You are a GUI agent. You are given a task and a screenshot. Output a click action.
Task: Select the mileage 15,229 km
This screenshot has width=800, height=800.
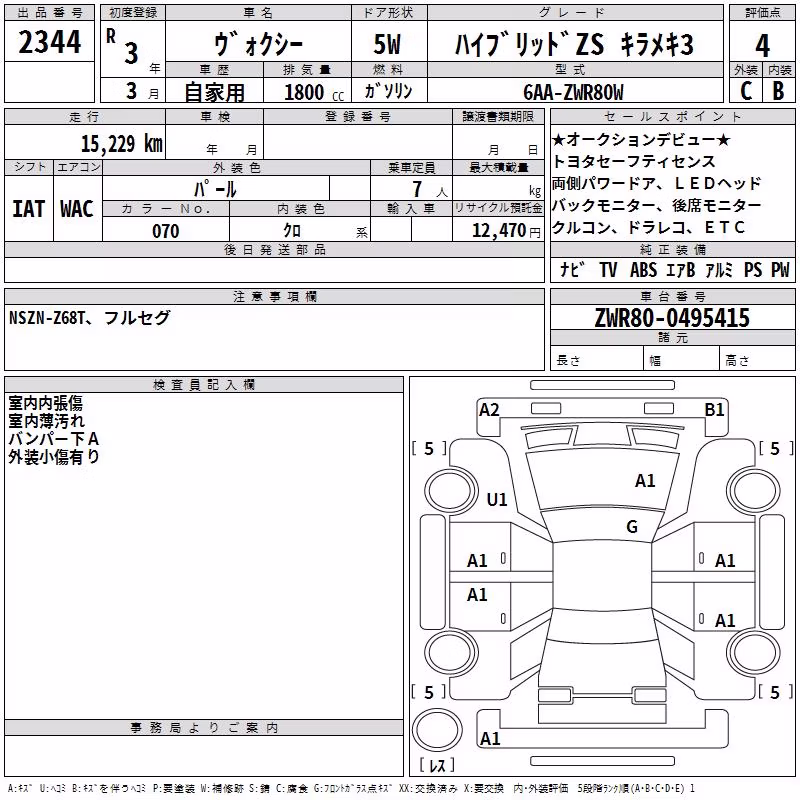point(122,144)
